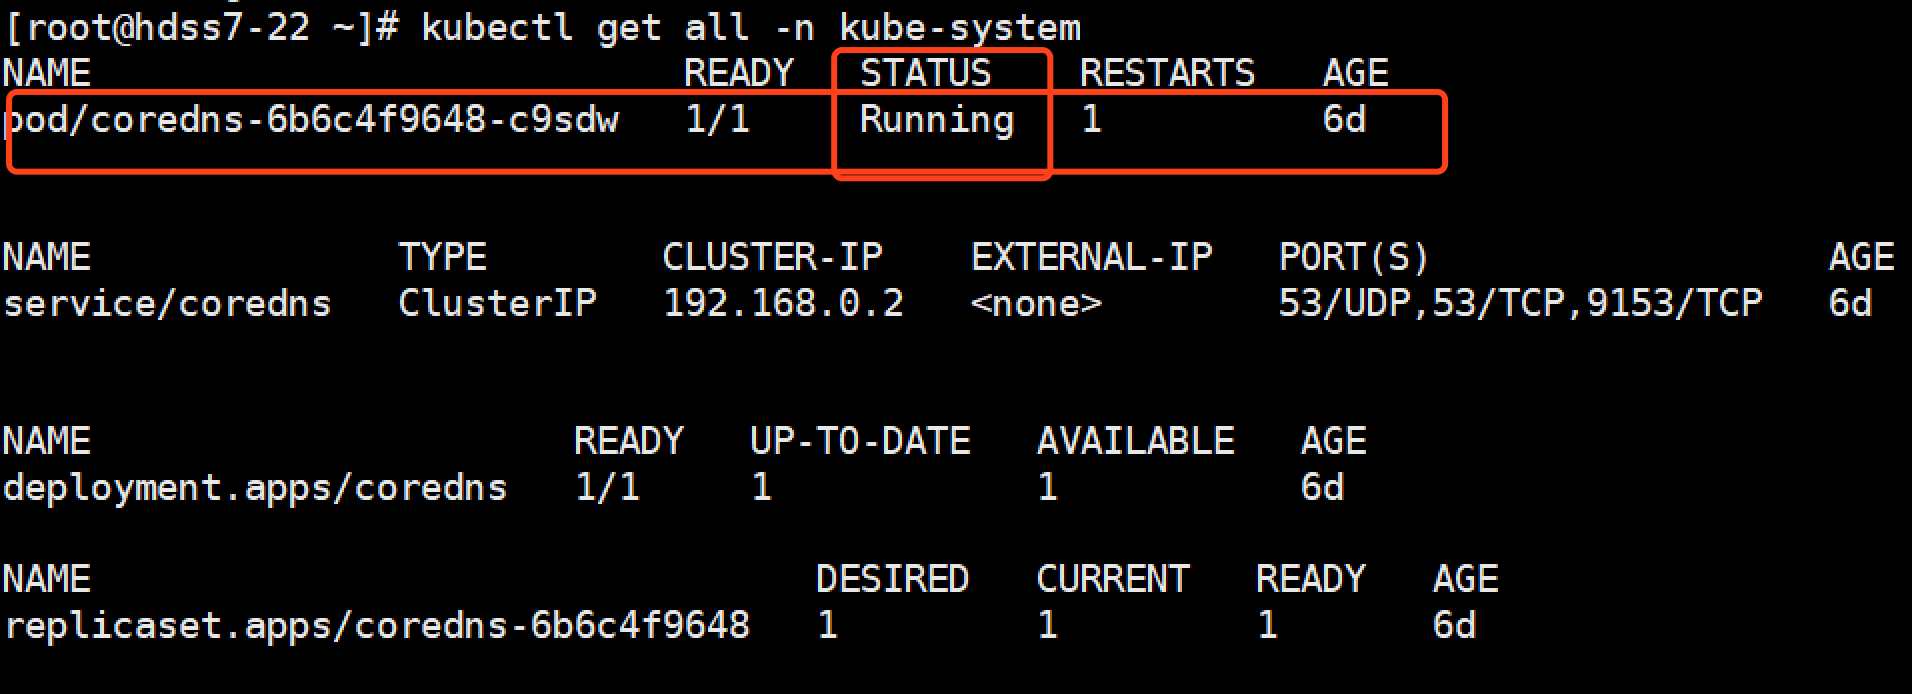Select the replicaset.apps/coredns-6b6c4f9648 entry
1912x694 pixels.
coord(377,626)
